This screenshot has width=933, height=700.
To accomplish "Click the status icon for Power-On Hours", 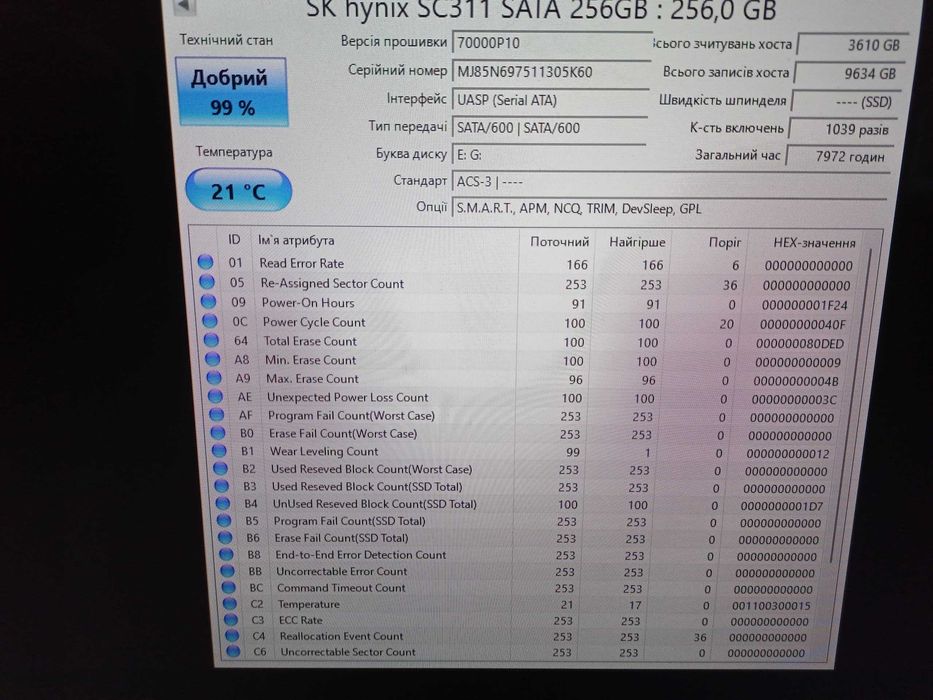I will (x=208, y=301).
